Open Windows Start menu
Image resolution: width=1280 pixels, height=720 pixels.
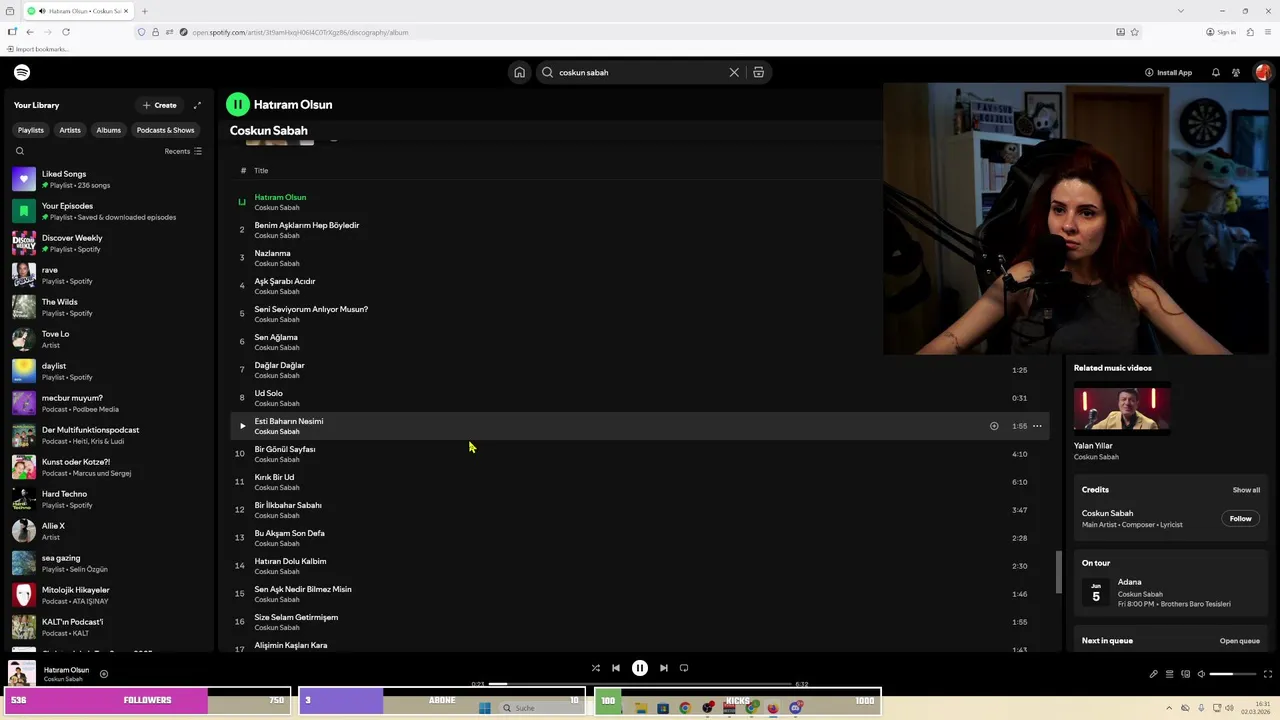[485, 708]
